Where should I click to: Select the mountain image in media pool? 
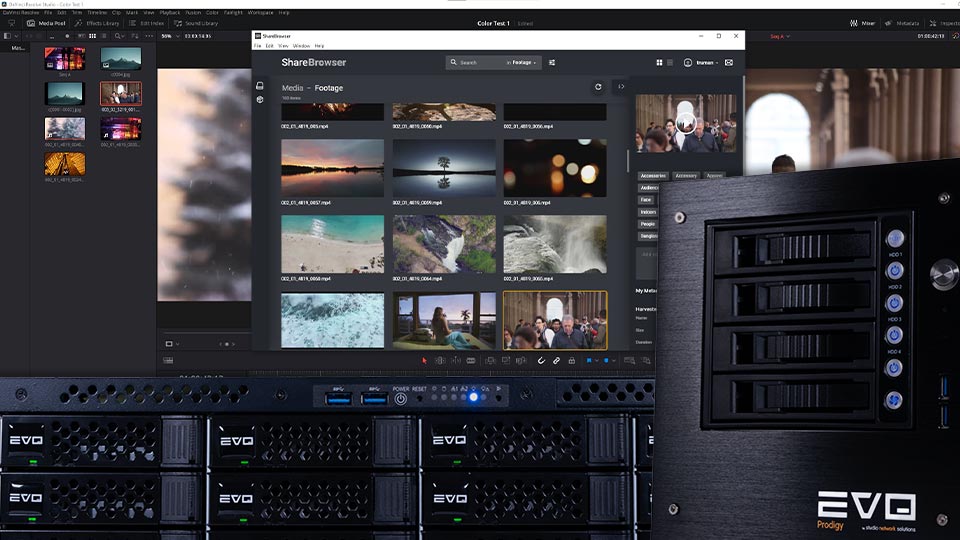(x=121, y=59)
